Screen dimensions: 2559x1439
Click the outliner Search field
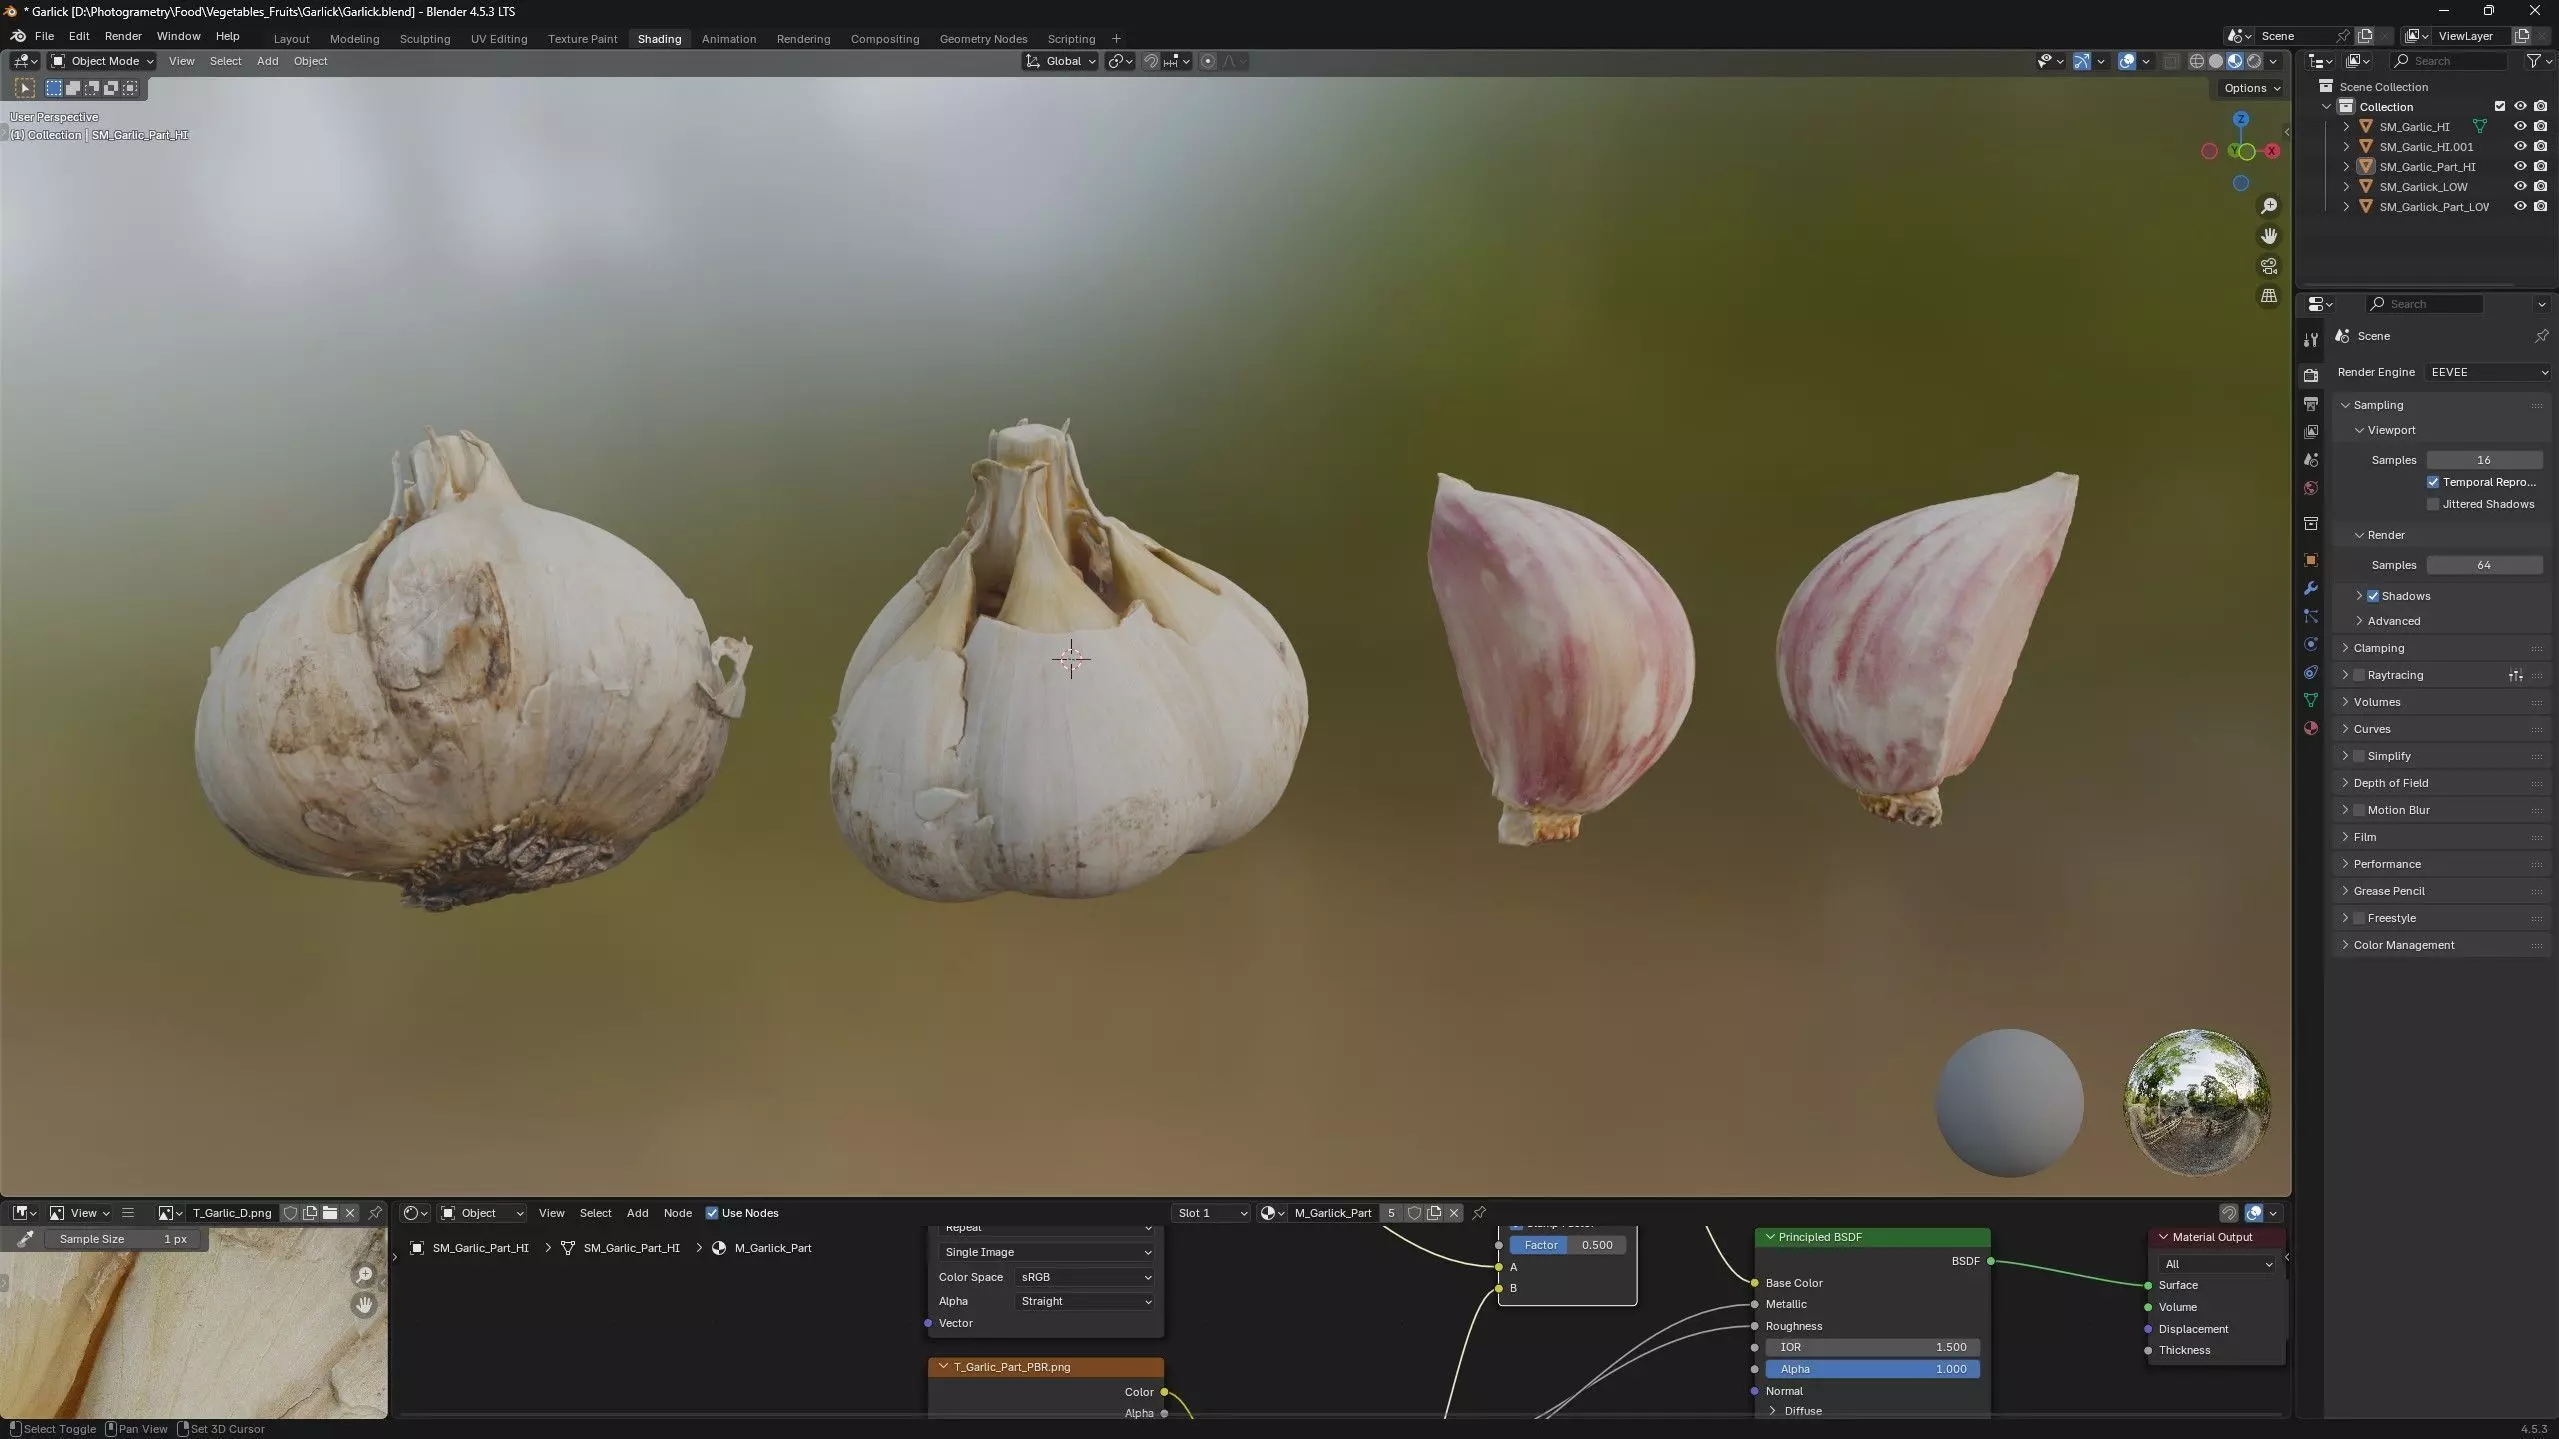[2450, 61]
